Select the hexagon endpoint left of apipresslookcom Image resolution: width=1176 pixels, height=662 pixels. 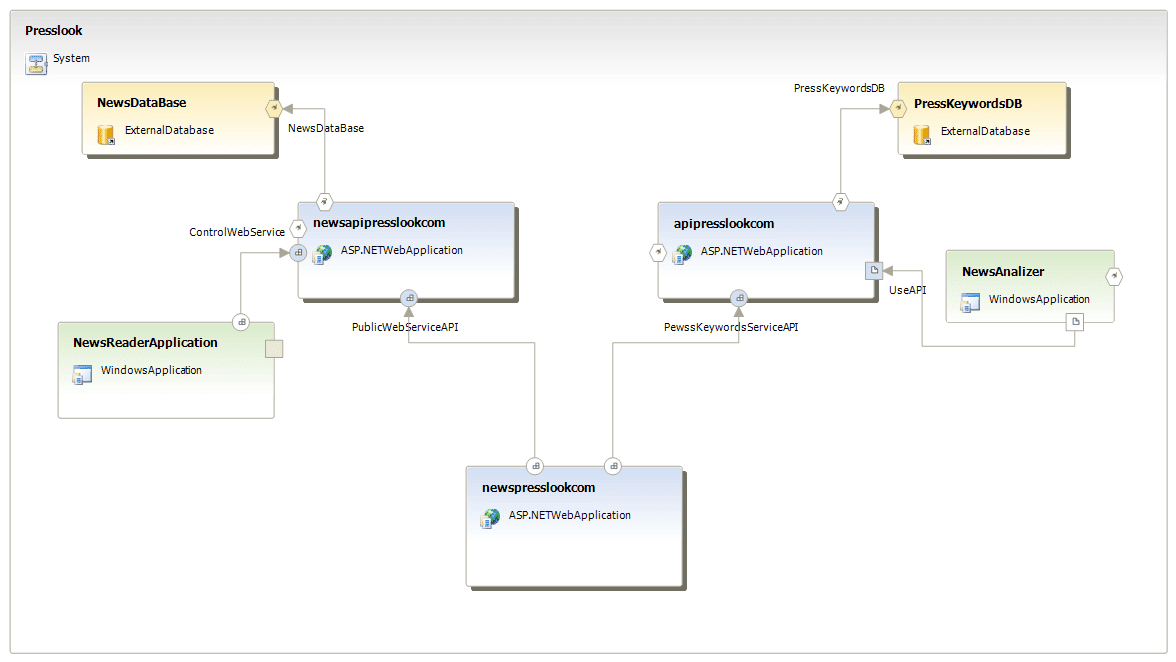pos(658,253)
